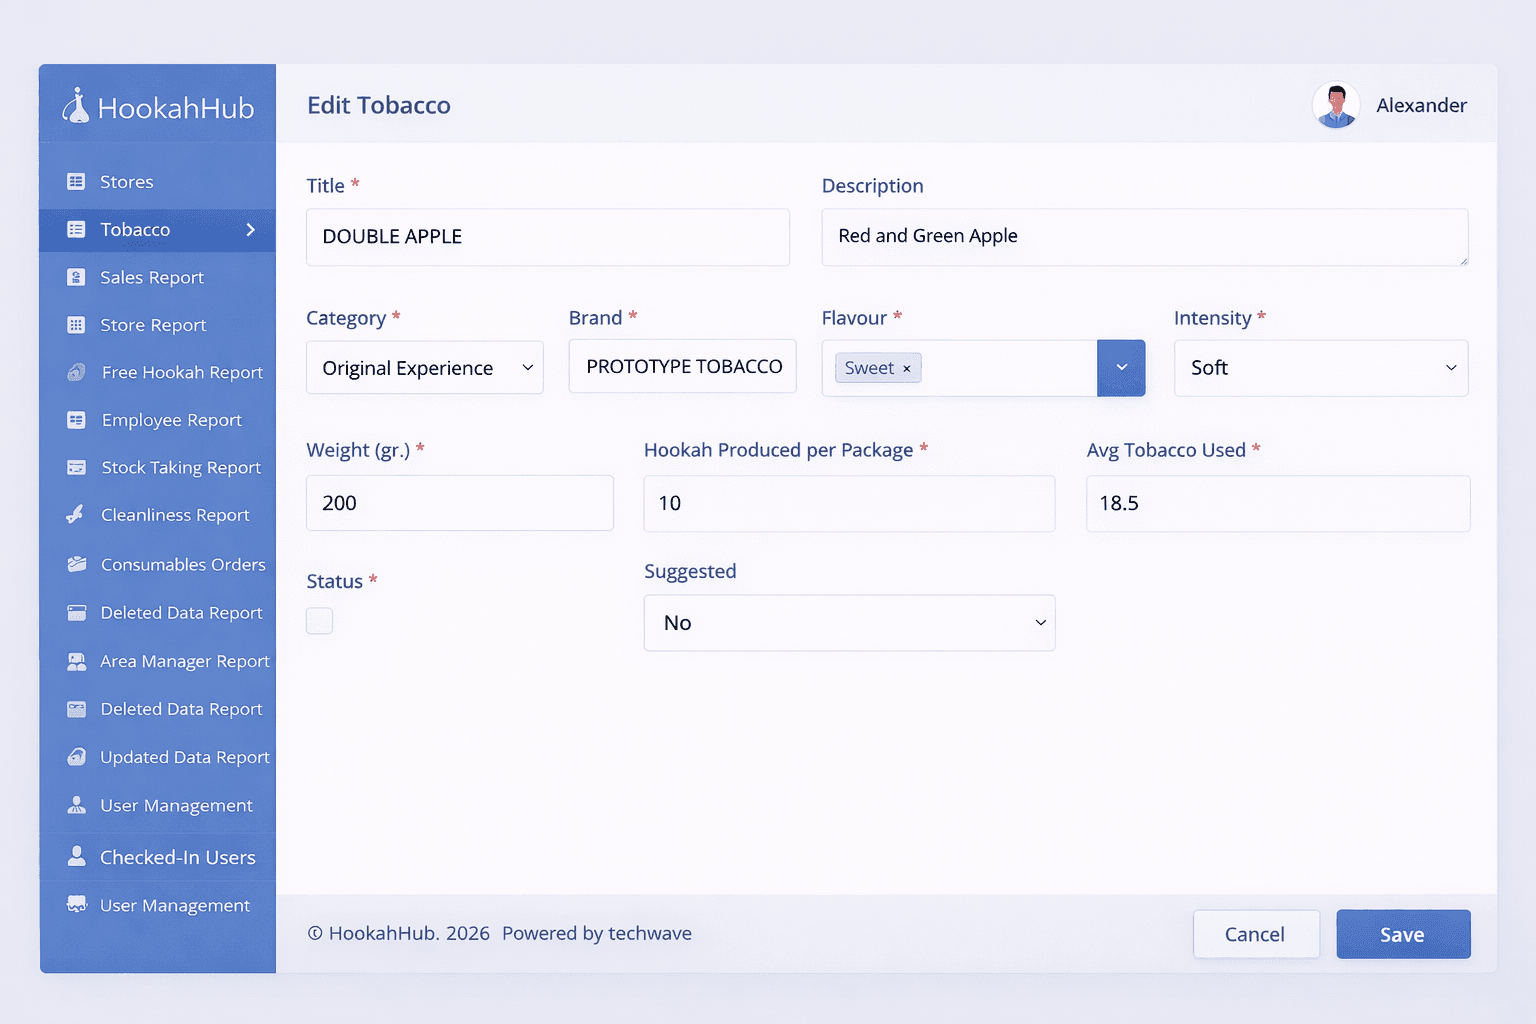Expand the Intensity dropdown
This screenshot has height=1024, width=1536.
click(x=1320, y=368)
